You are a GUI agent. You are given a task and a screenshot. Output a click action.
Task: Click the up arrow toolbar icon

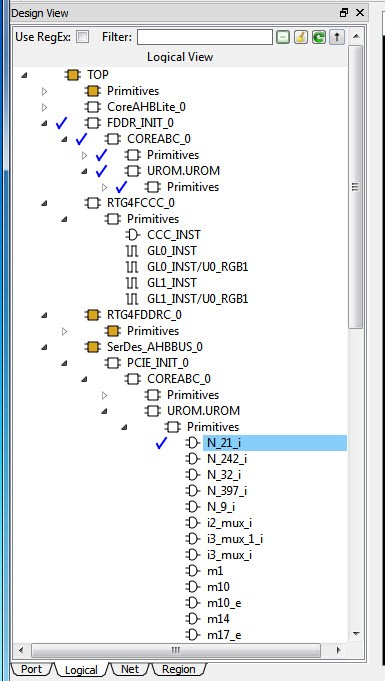[337, 37]
